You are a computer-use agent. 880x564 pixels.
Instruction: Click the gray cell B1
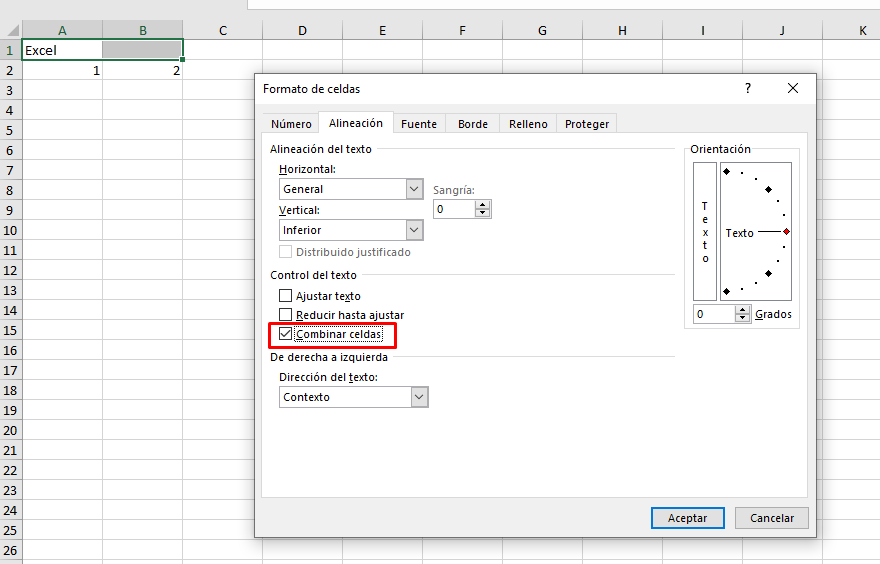click(143, 50)
